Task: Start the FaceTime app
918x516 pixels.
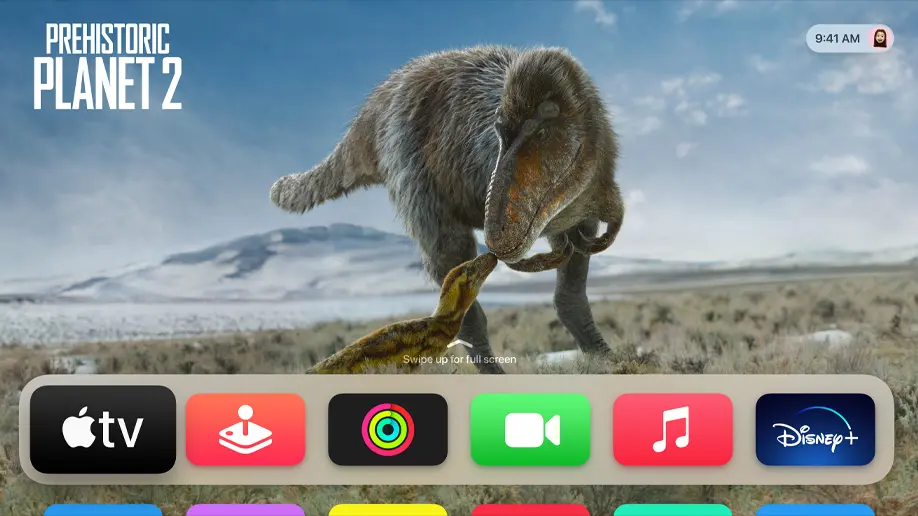Action: coord(530,429)
